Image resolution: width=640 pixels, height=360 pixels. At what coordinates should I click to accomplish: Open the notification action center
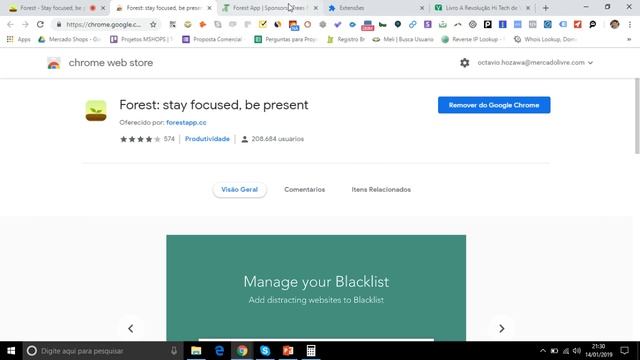pos(624,351)
